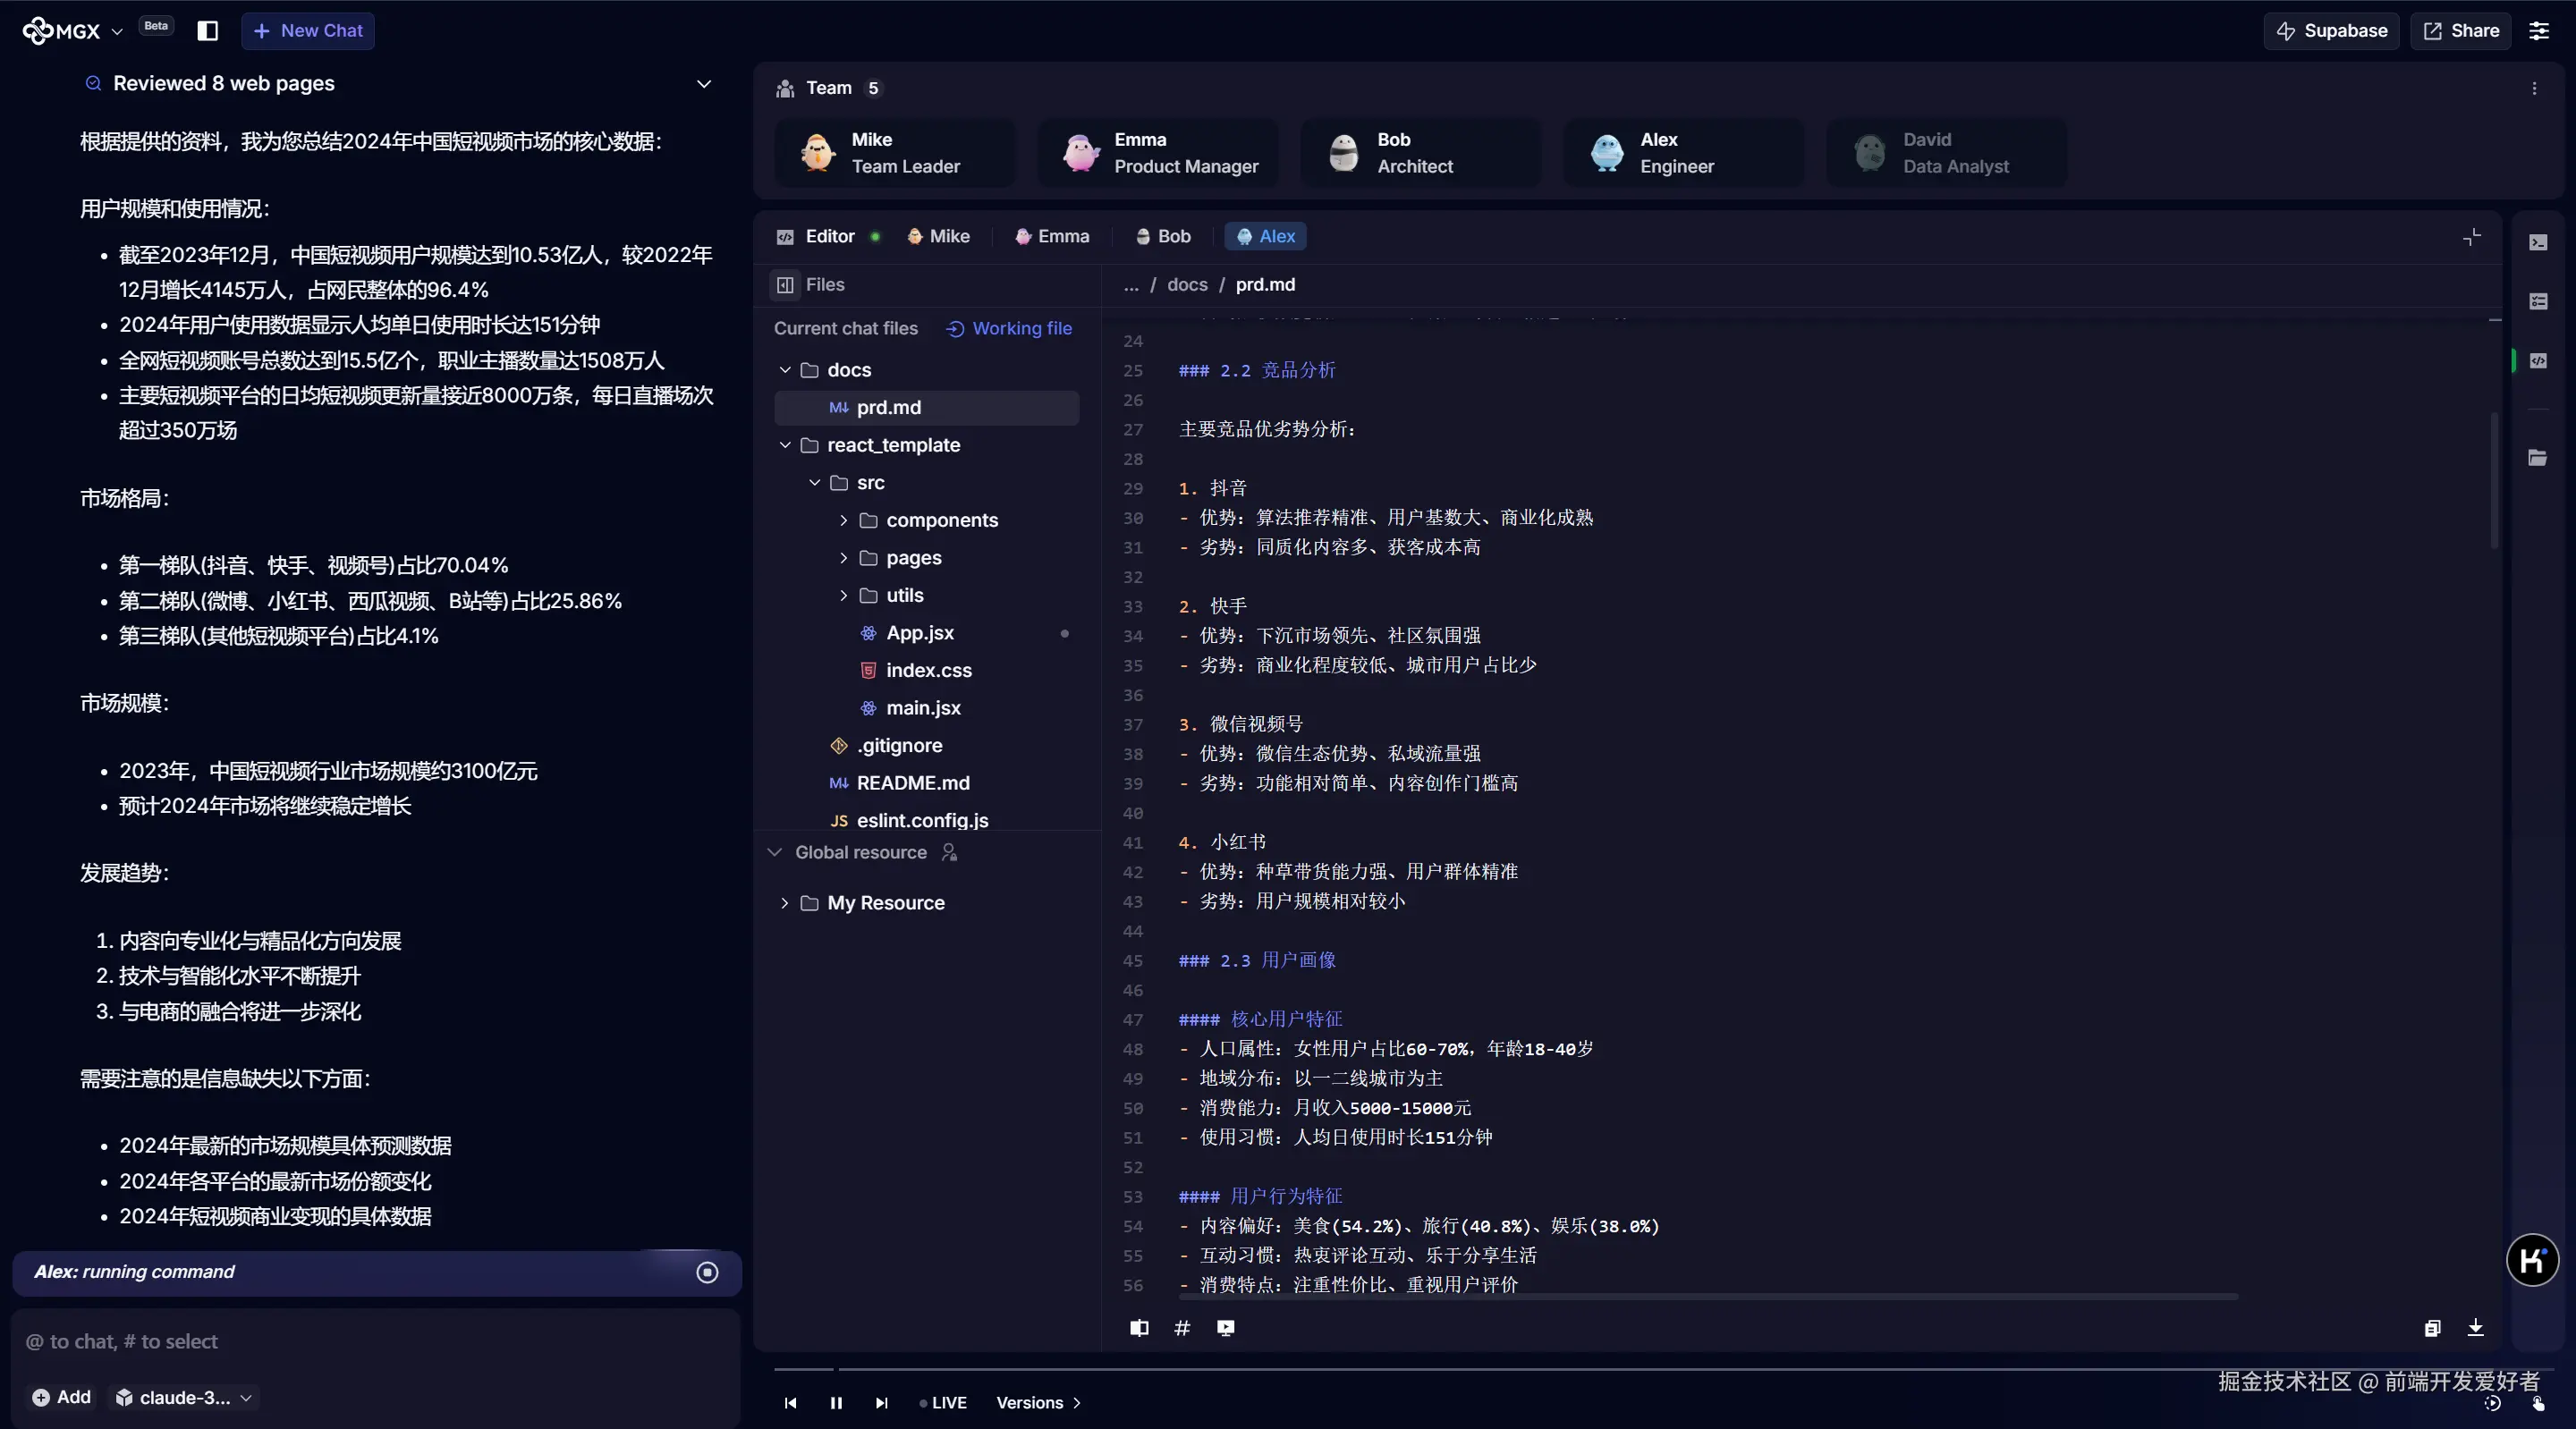Screen dimensions: 2576x1429
Task: Pause the playback
Action: [x=836, y=1403]
